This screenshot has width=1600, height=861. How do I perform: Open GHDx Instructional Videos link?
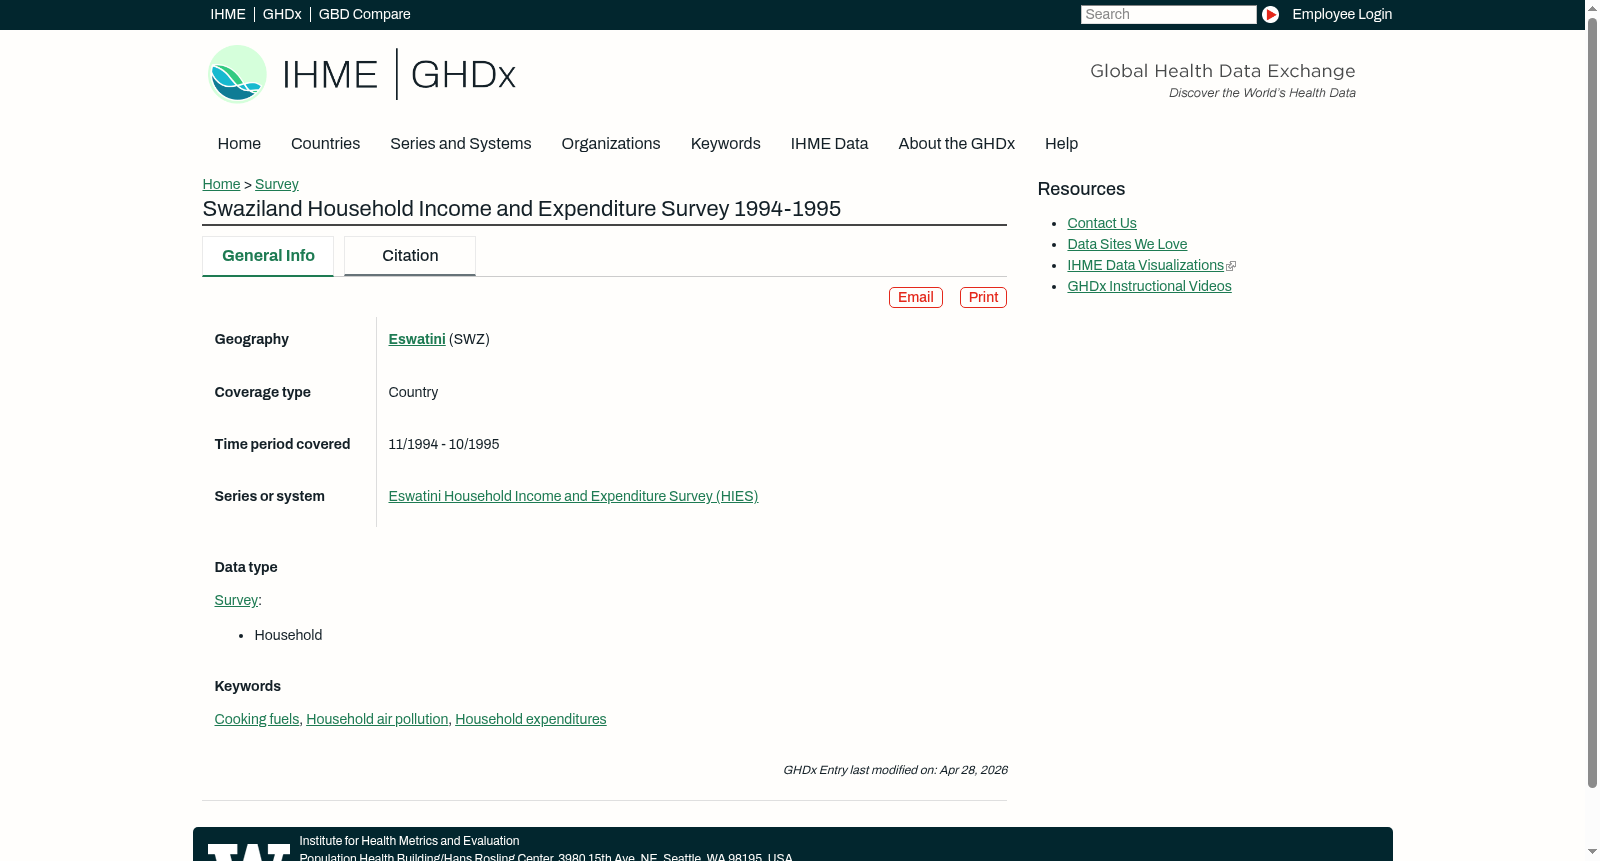1149,286
